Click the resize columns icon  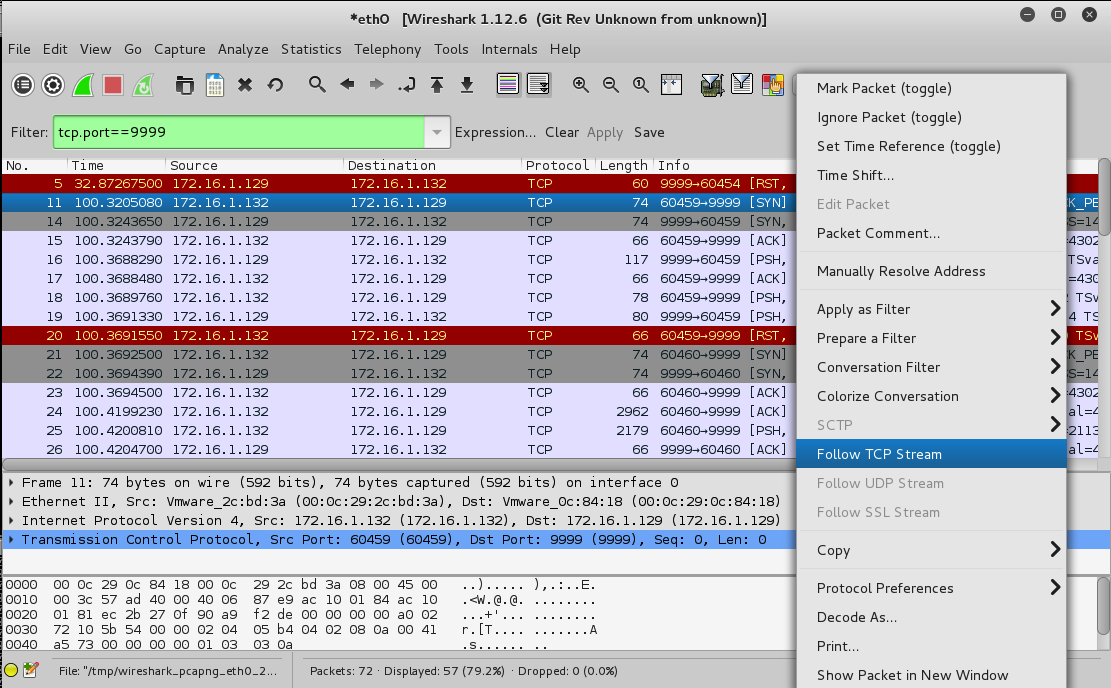[x=671, y=85]
